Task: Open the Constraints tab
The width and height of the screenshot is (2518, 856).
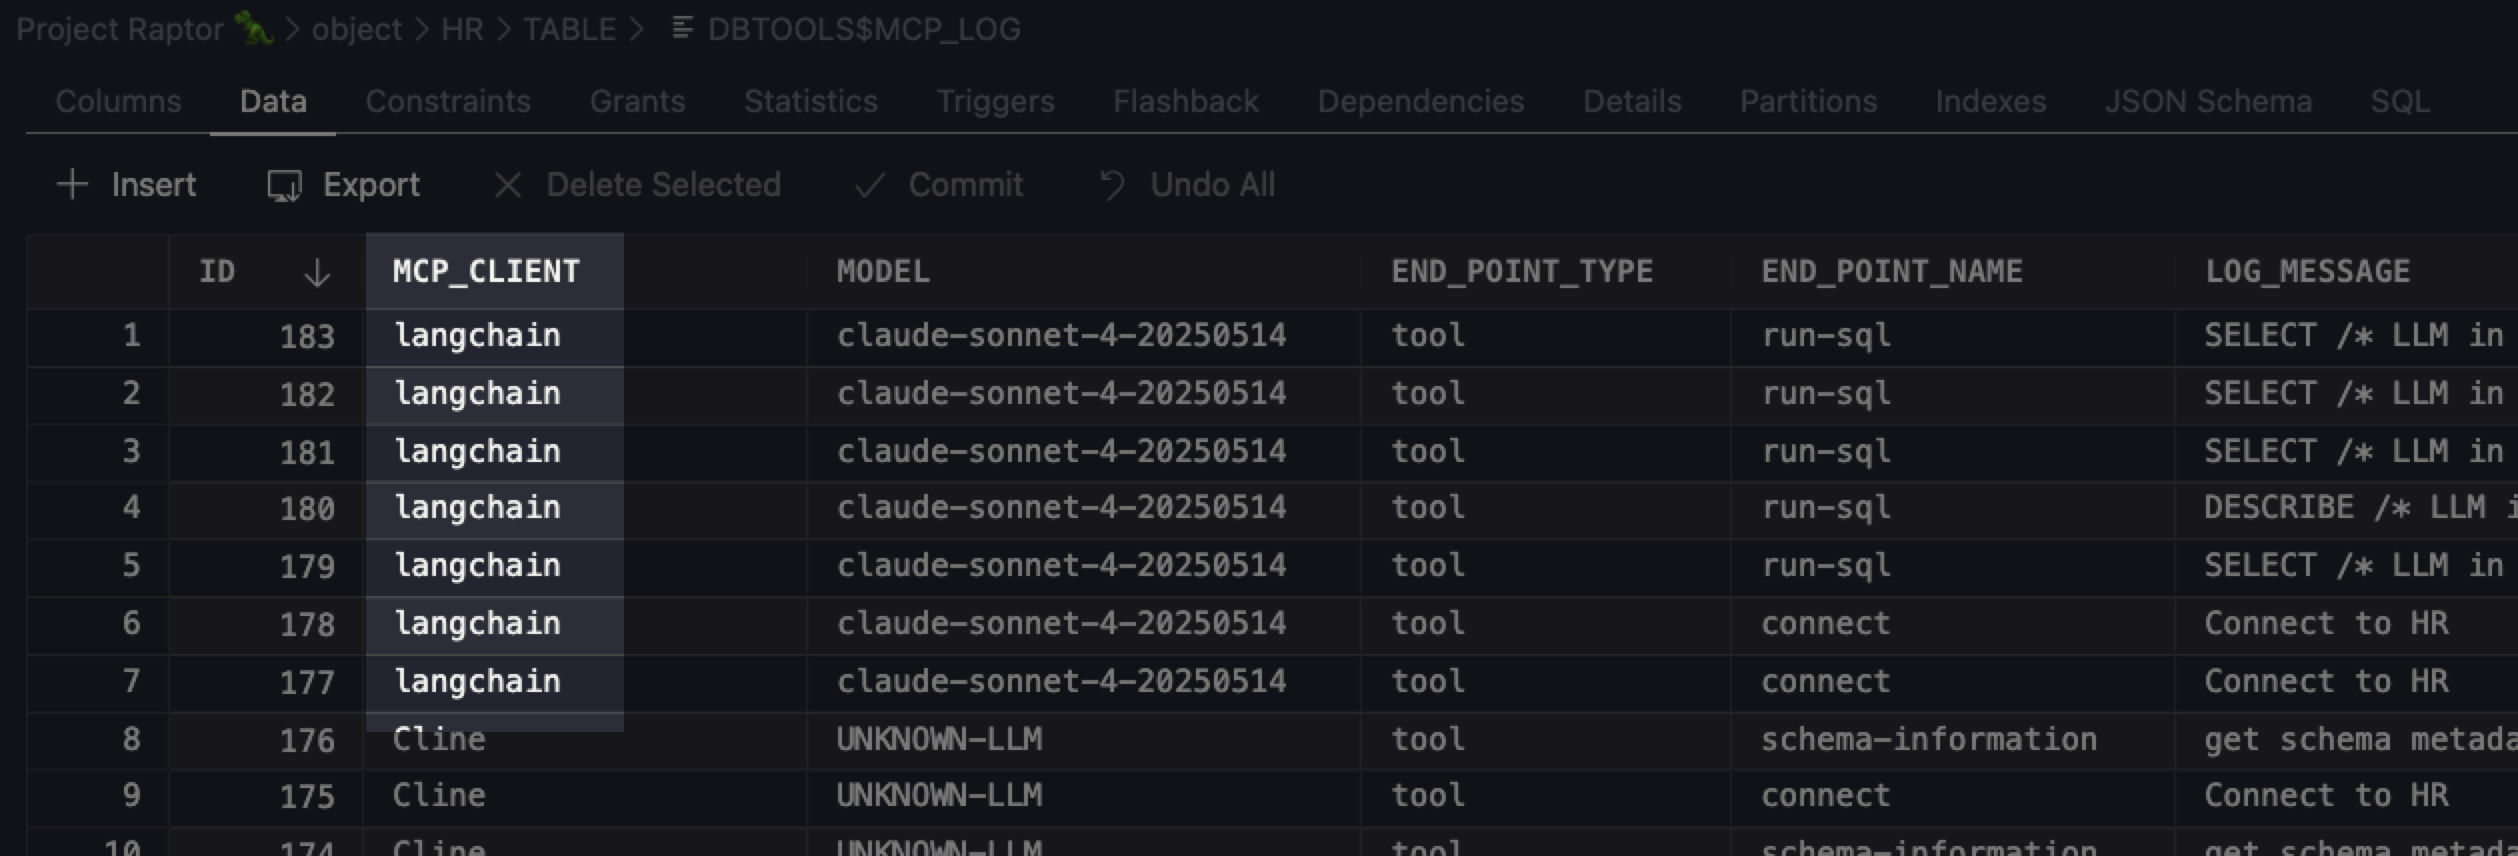Action: 448,101
